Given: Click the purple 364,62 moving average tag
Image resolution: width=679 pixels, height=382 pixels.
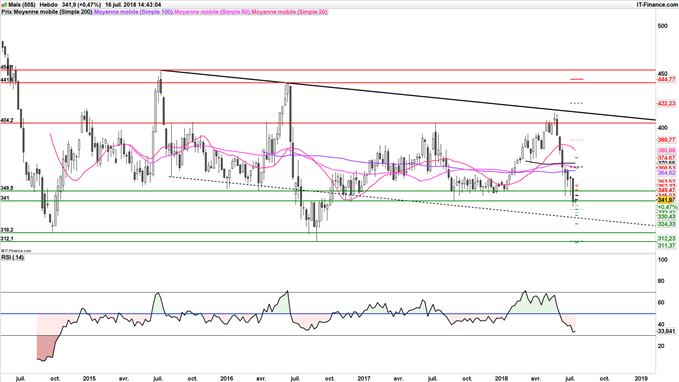Looking at the screenshot, I should (667, 173).
